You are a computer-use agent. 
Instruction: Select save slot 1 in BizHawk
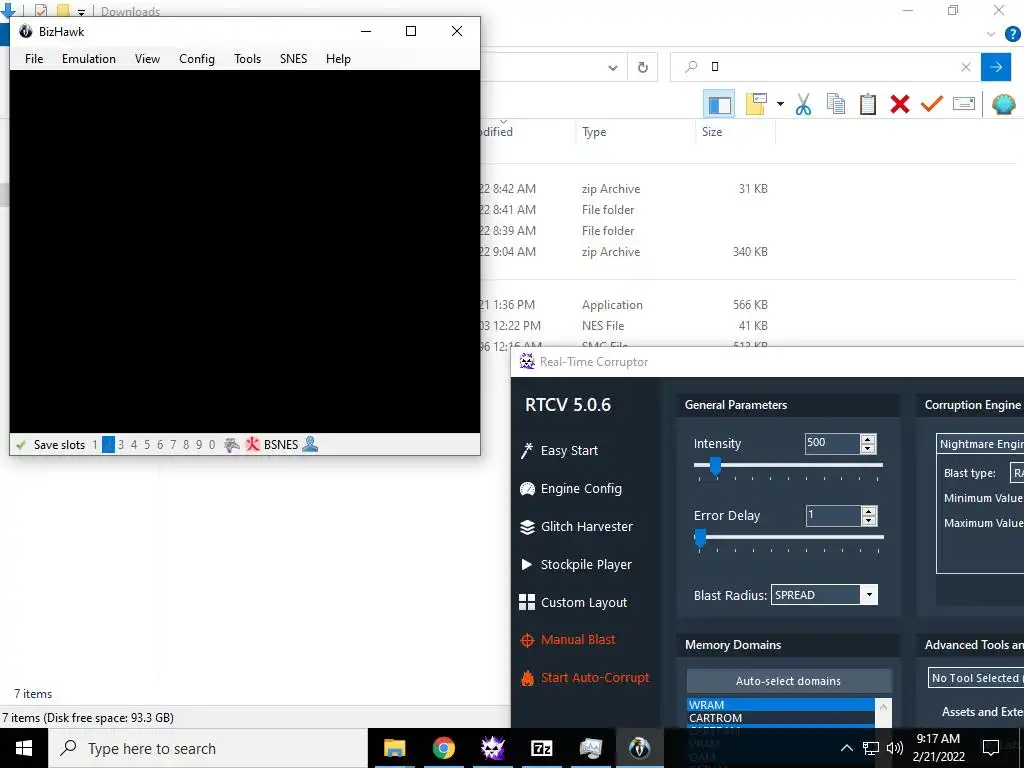[95, 445]
